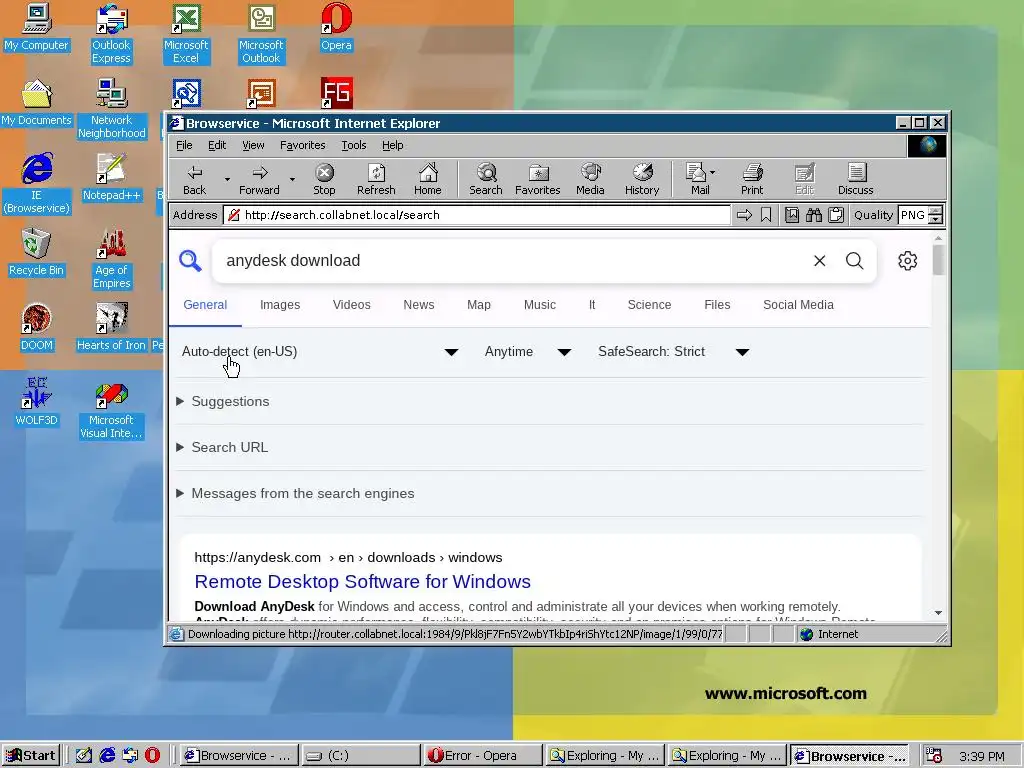The image size is (1024, 768).
Task: Switch to the Social Media tab
Action: 798,305
